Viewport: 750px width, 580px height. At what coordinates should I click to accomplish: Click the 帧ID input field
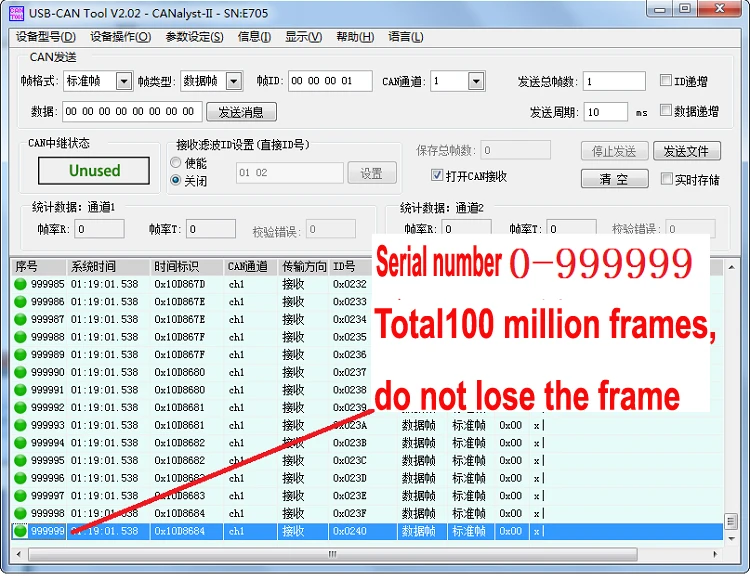coord(330,81)
